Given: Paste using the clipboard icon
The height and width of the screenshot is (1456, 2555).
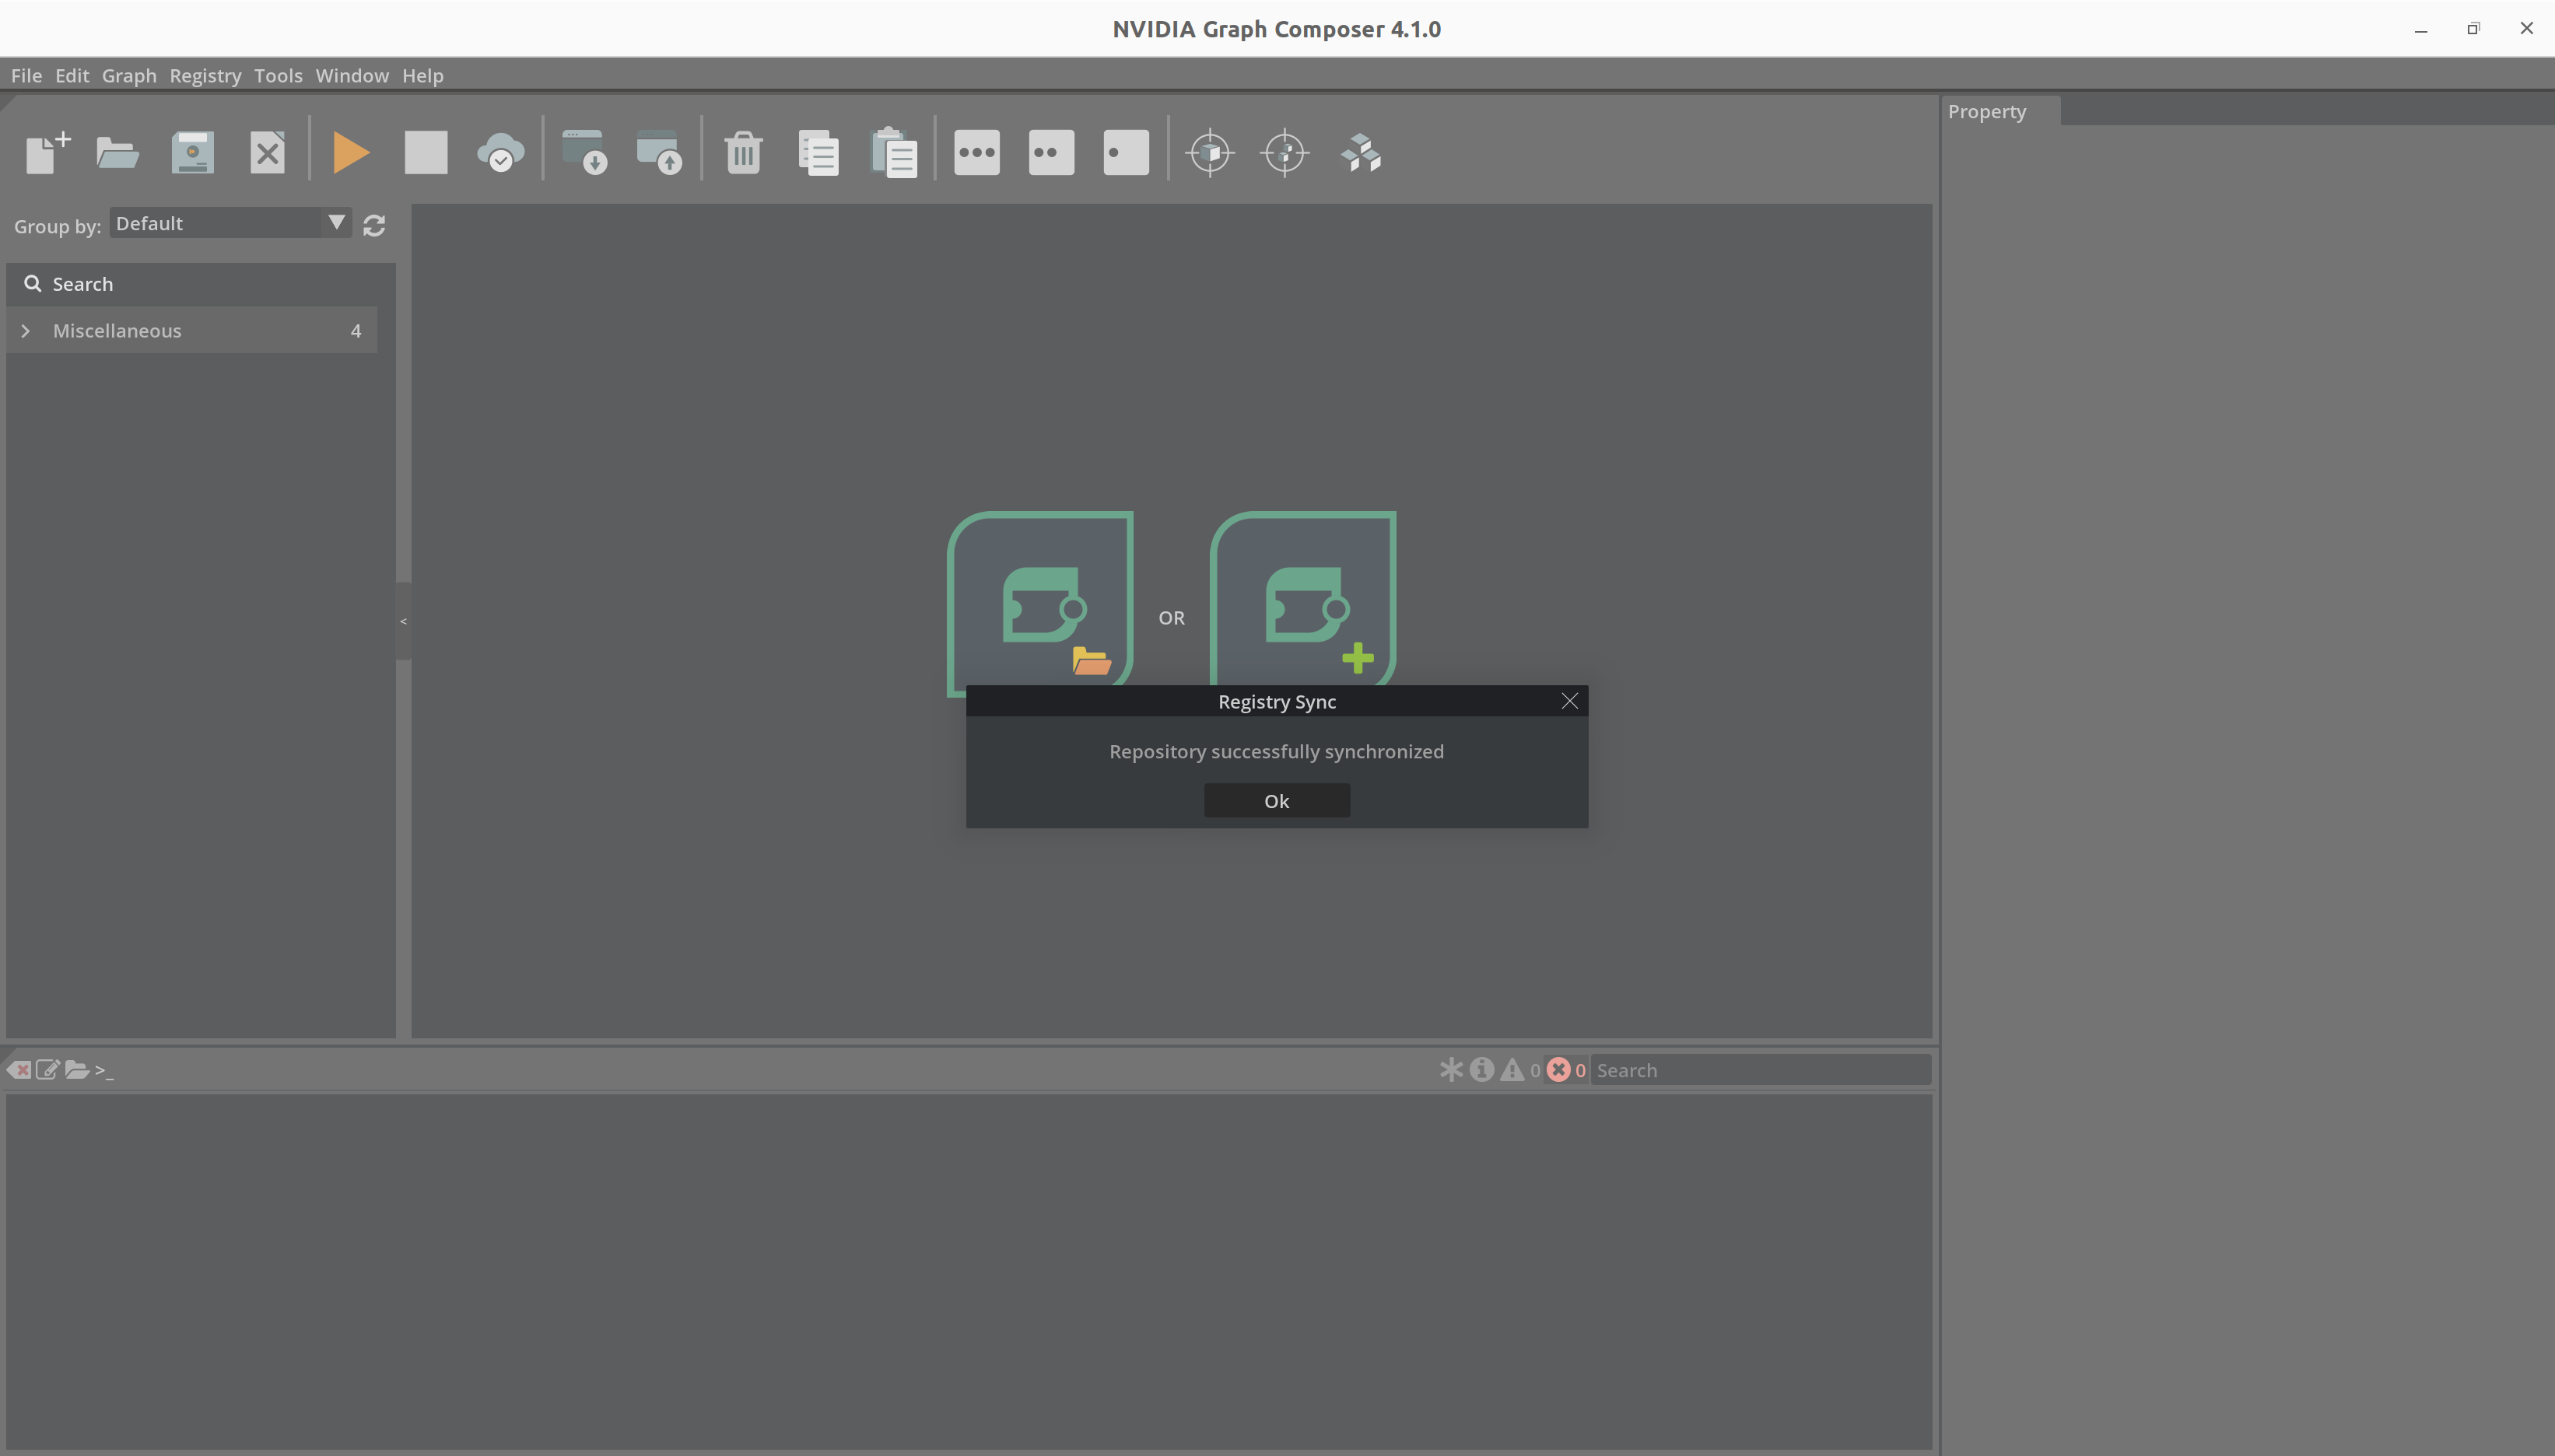Looking at the screenshot, I should [x=893, y=152].
